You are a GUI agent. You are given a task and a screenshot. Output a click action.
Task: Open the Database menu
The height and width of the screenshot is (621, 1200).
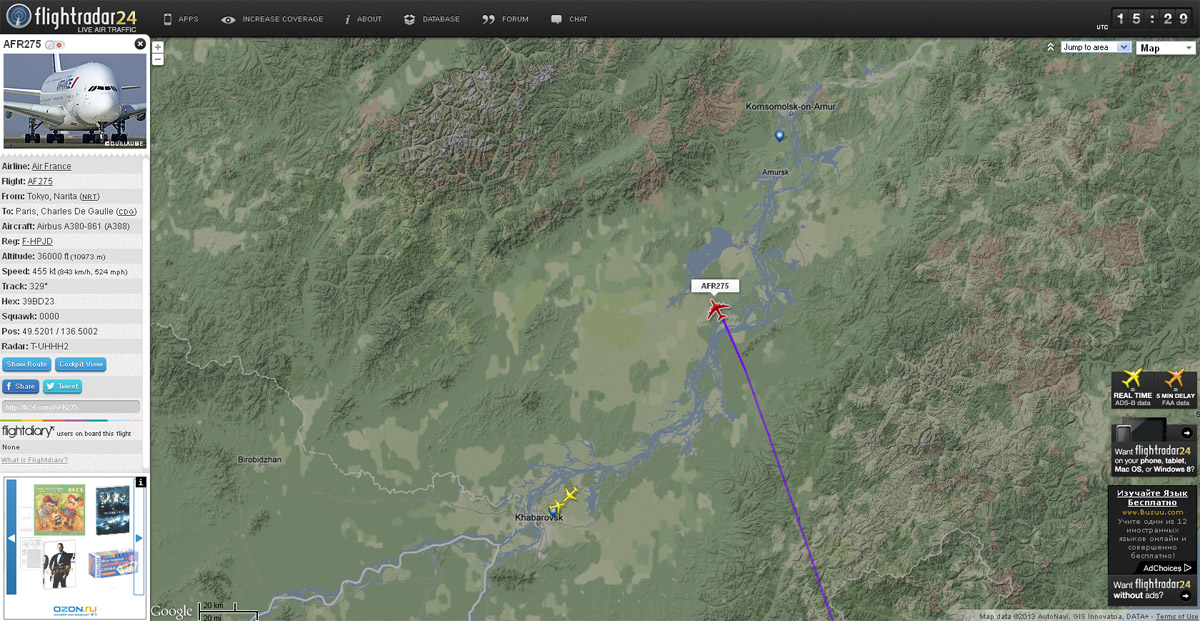432,19
